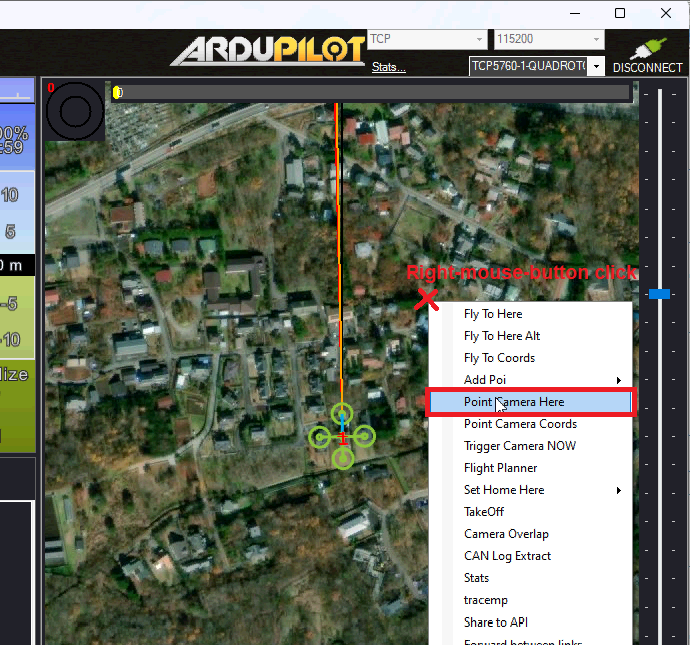Expand the Set Home Here submenu

click(540, 490)
